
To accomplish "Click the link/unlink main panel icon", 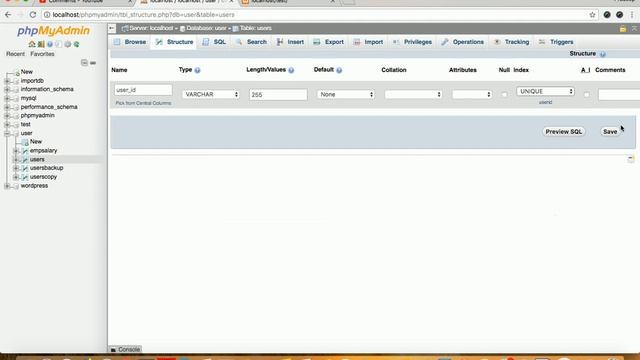I will tap(93, 63).
